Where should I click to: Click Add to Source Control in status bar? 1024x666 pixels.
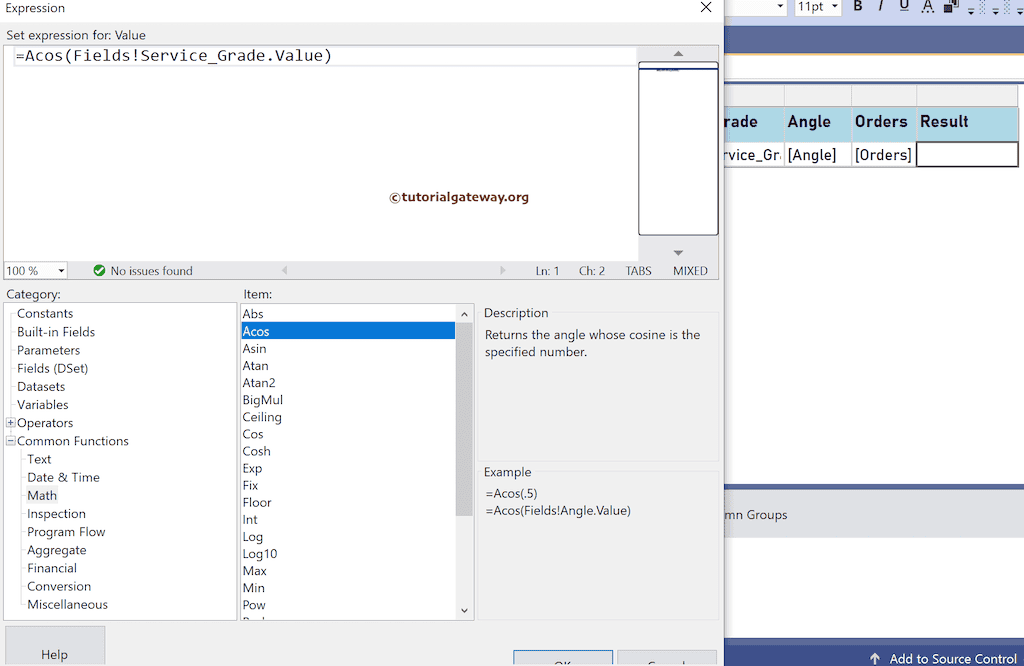[x=944, y=658]
